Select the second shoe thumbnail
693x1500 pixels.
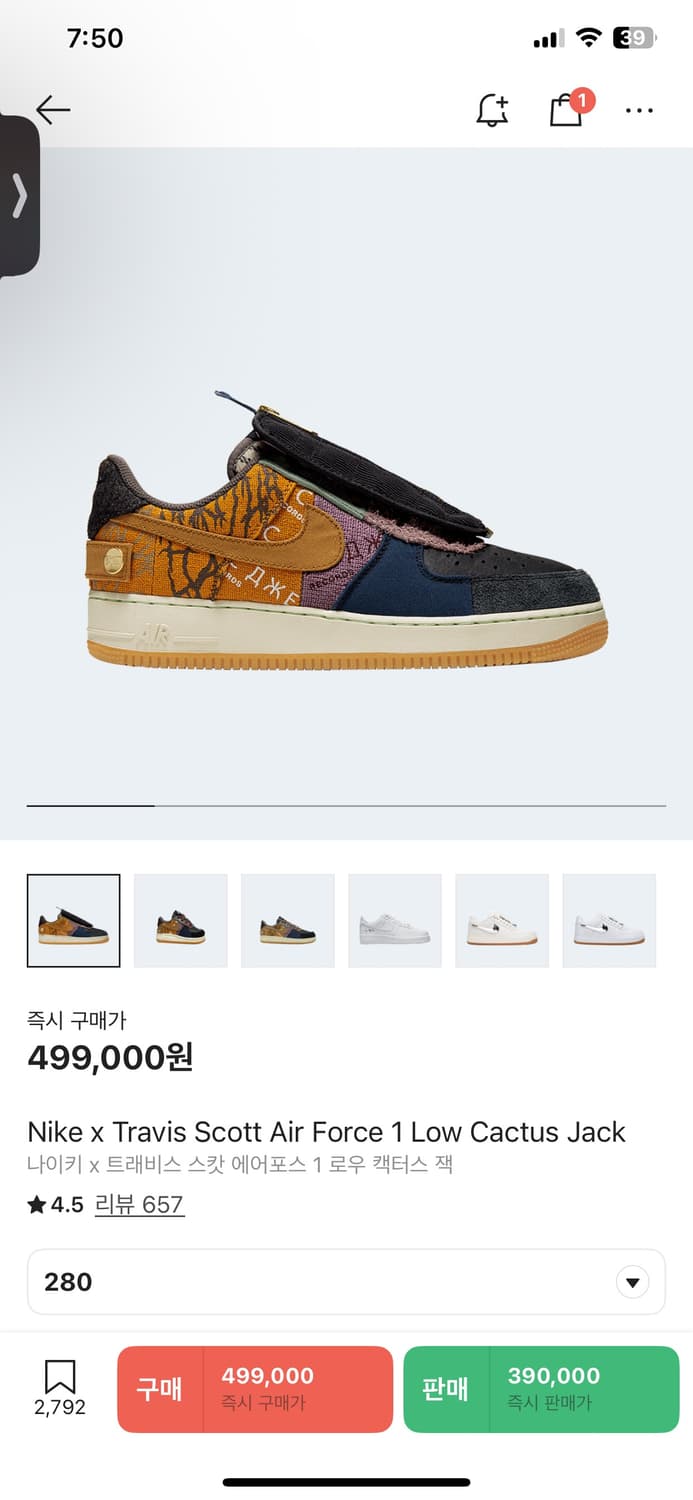(181, 921)
